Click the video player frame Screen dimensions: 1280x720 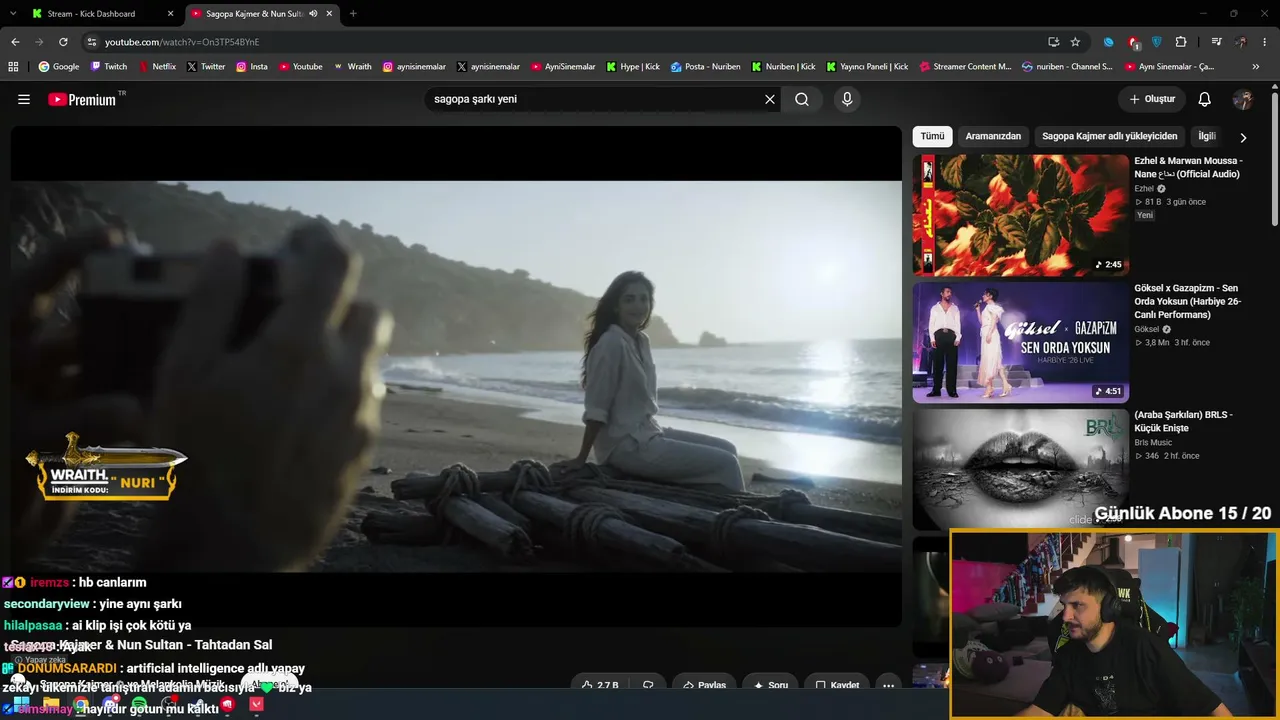coord(456,376)
